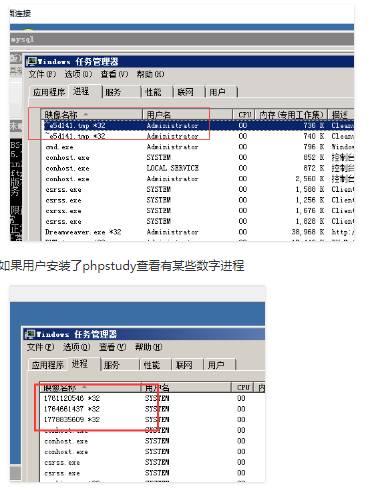The width and height of the screenshot is (378, 491).
Task: Sort by 内存(专用工作集) column header
Action: 292,115
